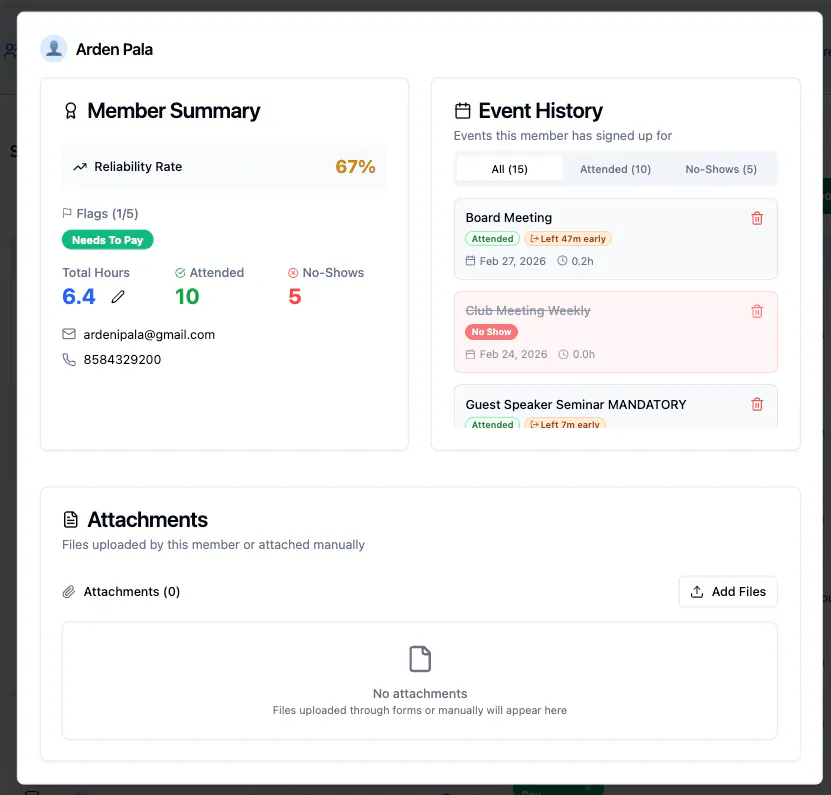Delete the Club Meeting Weekly event entry
The height and width of the screenshot is (795, 831).
[x=757, y=311]
